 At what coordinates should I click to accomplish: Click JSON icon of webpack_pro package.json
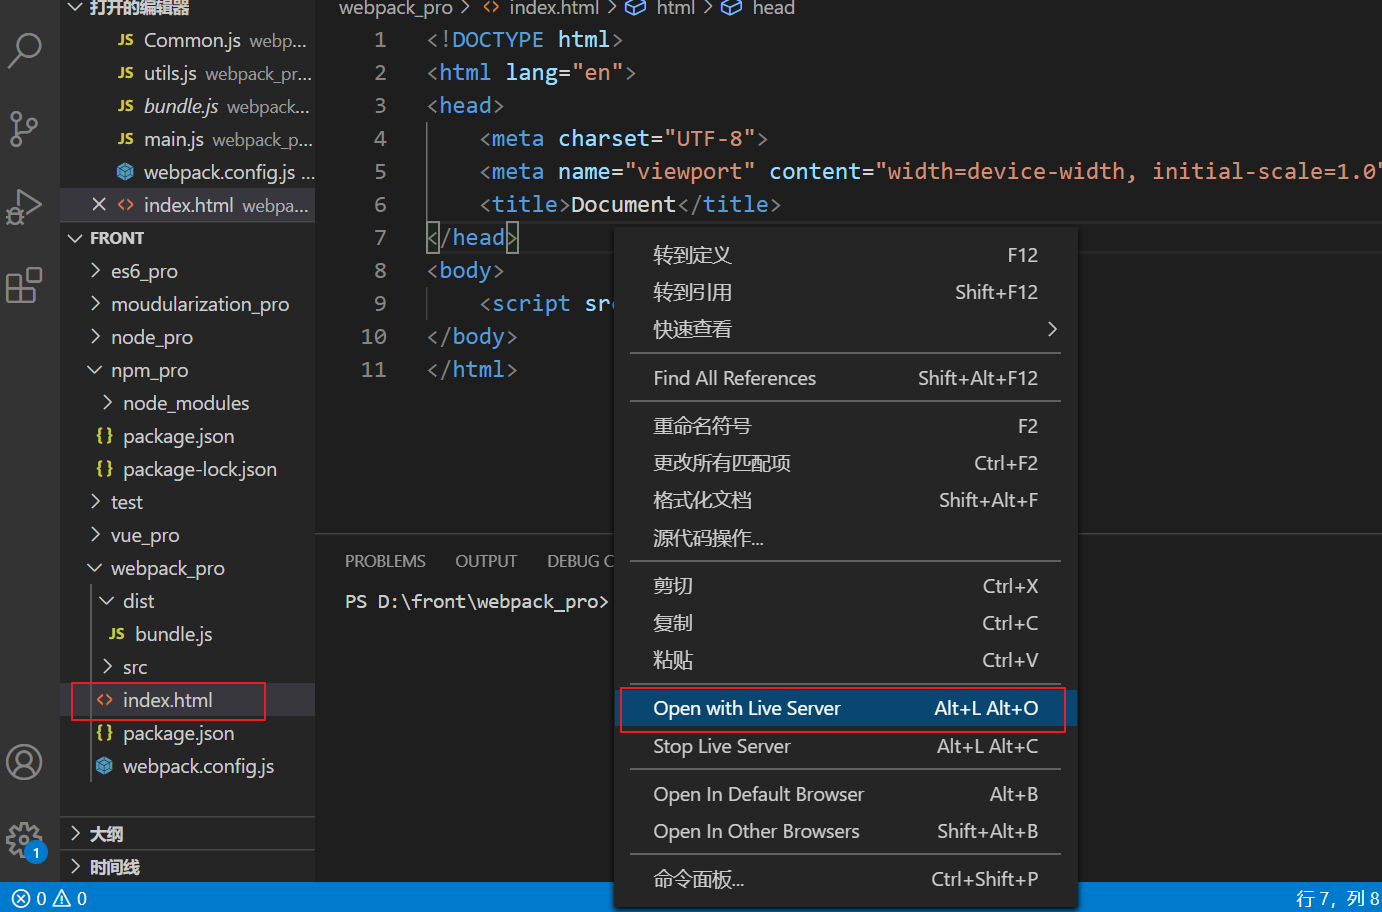pyautogui.click(x=105, y=733)
